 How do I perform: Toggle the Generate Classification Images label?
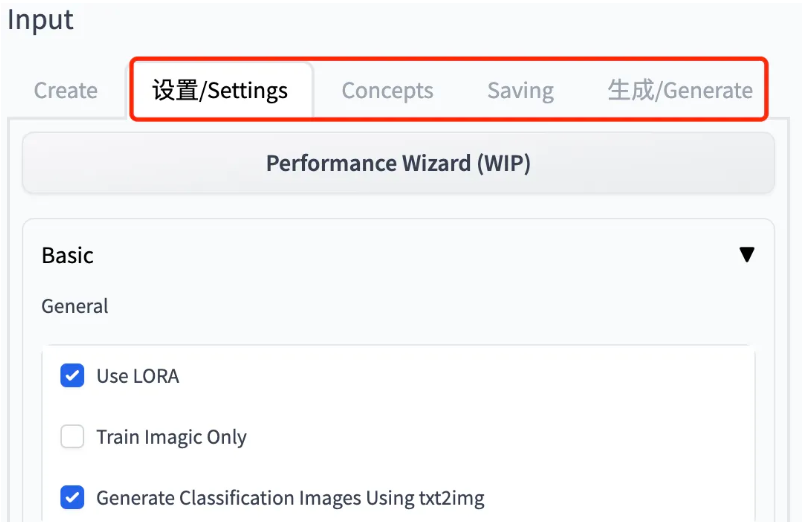(x=290, y=497)
